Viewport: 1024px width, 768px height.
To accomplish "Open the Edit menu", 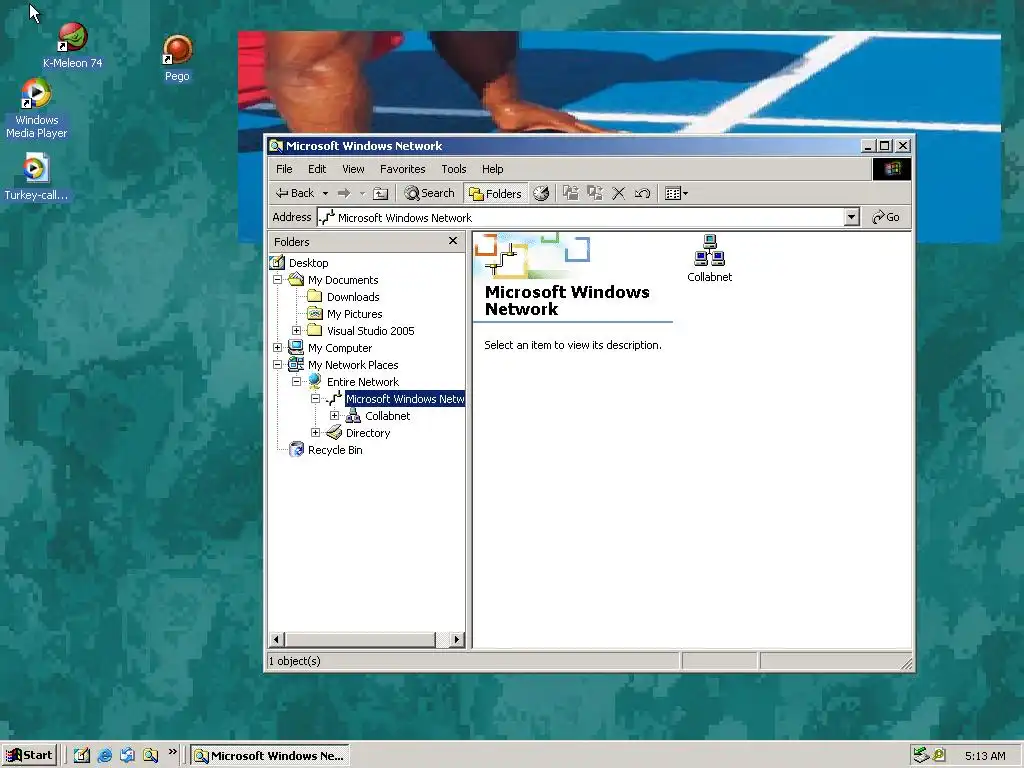I will pyautogui.click(x=317, y=169).
